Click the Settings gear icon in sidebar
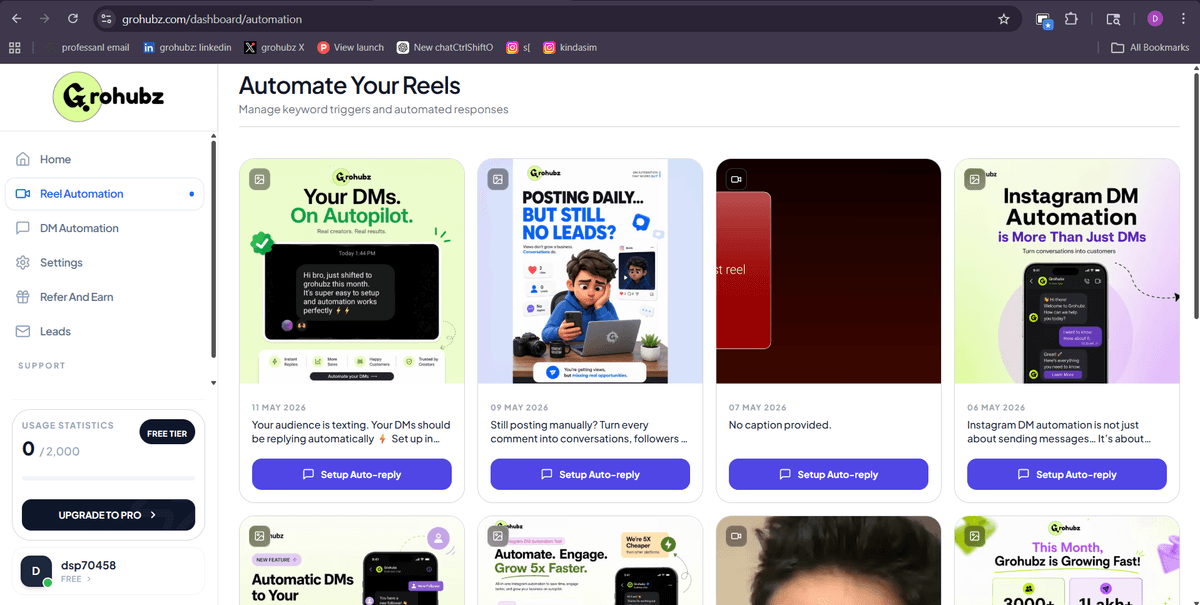This screenshot has width=1200, height=605. tap(23, 262)
